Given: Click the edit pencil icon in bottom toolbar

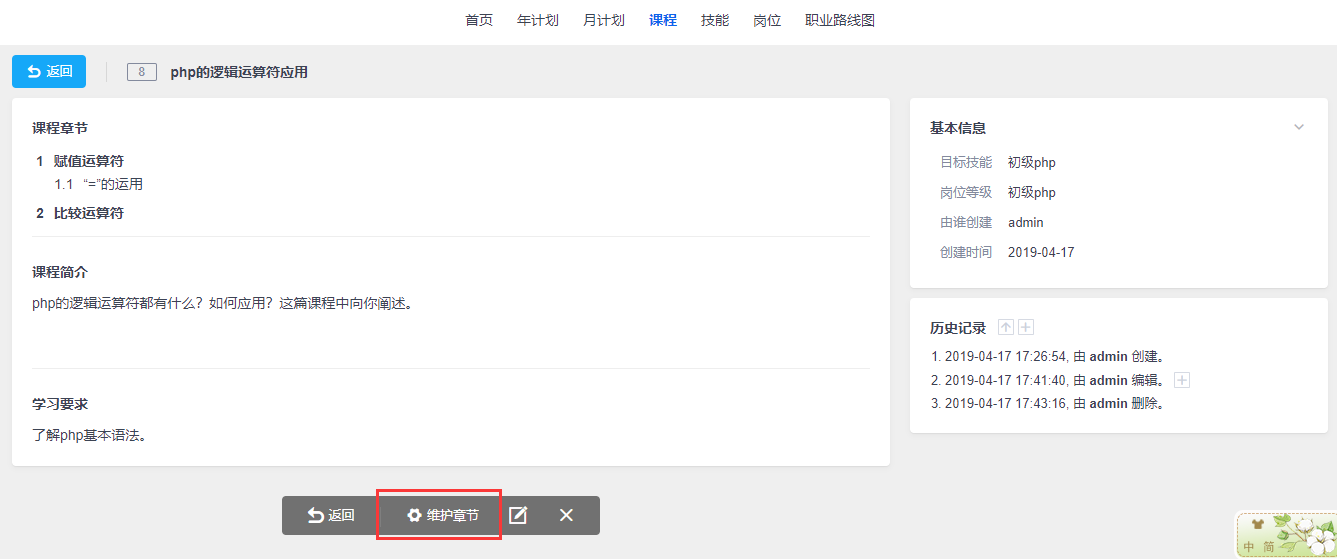Looking at the screenshot, I should tap(518, 515).
